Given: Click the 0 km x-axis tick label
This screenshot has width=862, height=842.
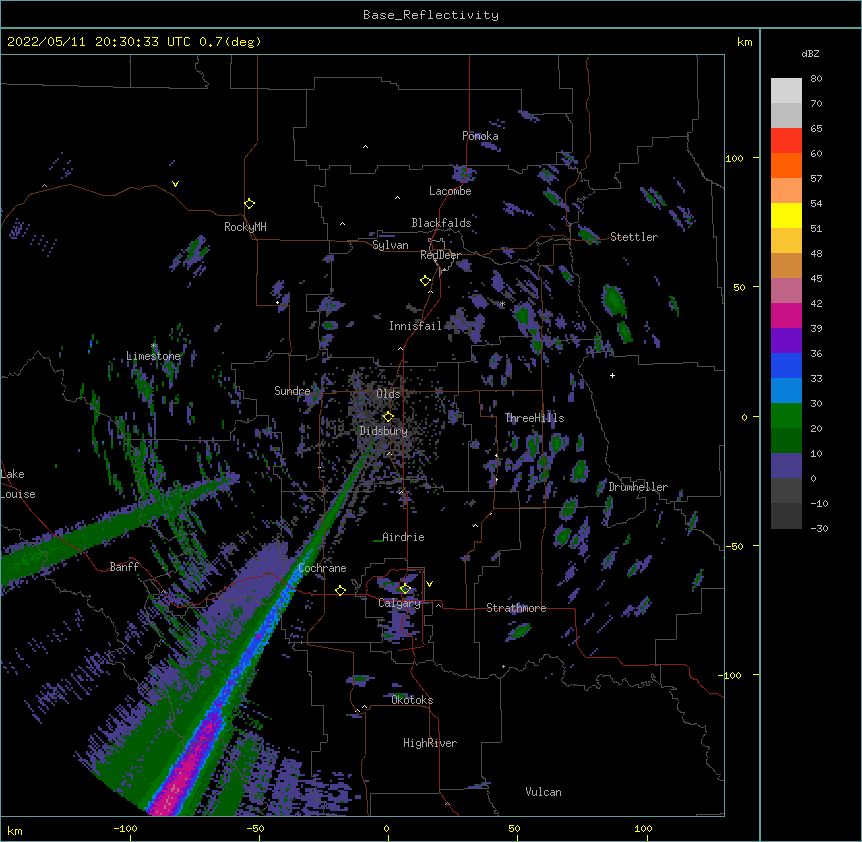Looking at the screenshot, I should pos(386,828).
